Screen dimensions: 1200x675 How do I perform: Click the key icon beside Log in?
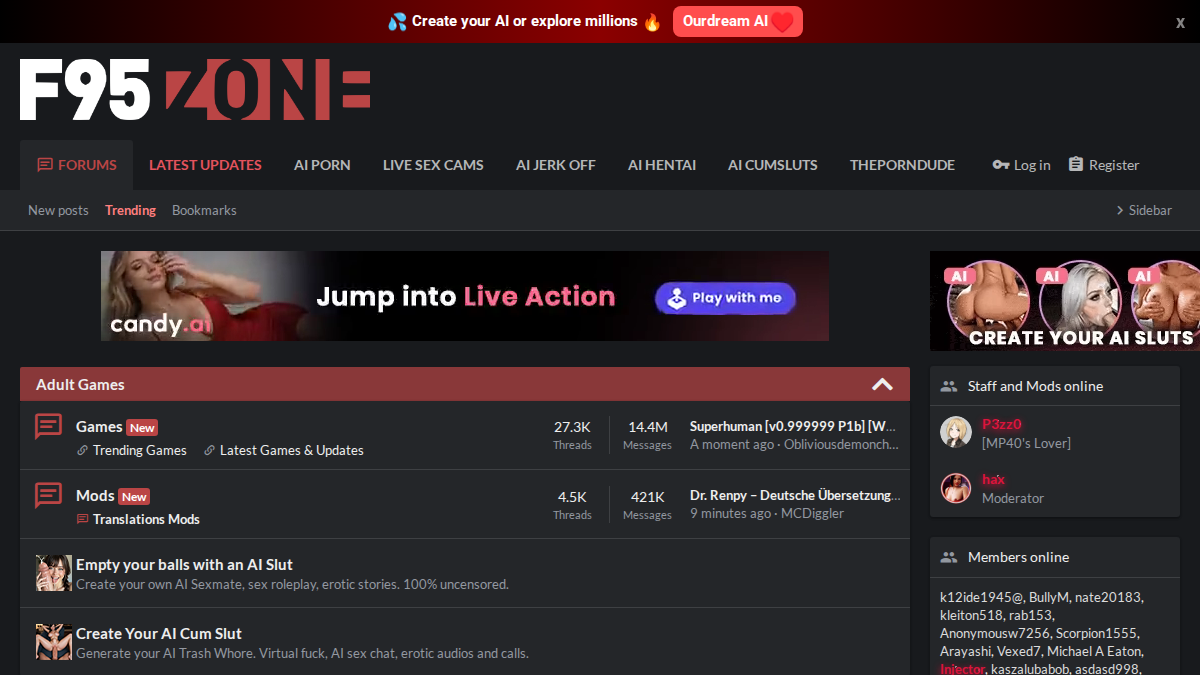click(1000, 165)
